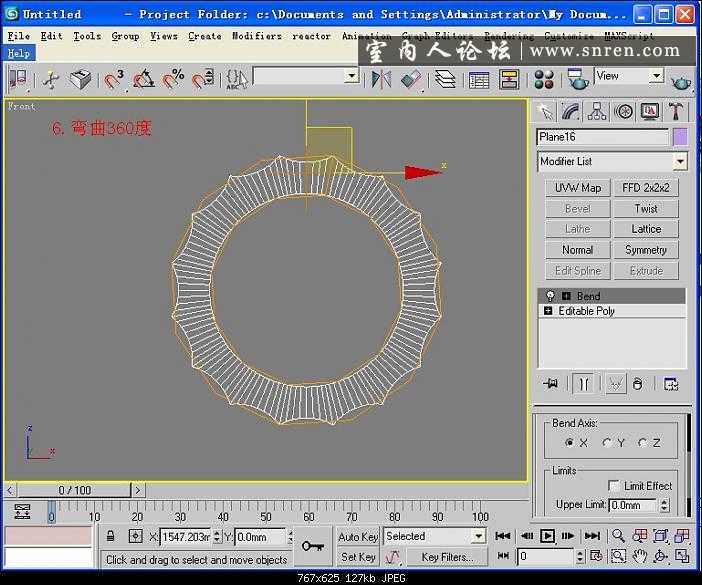This screenshot has height=585, width=702.
Task: Toggle Set Key mode button
Action: [358, 557]
